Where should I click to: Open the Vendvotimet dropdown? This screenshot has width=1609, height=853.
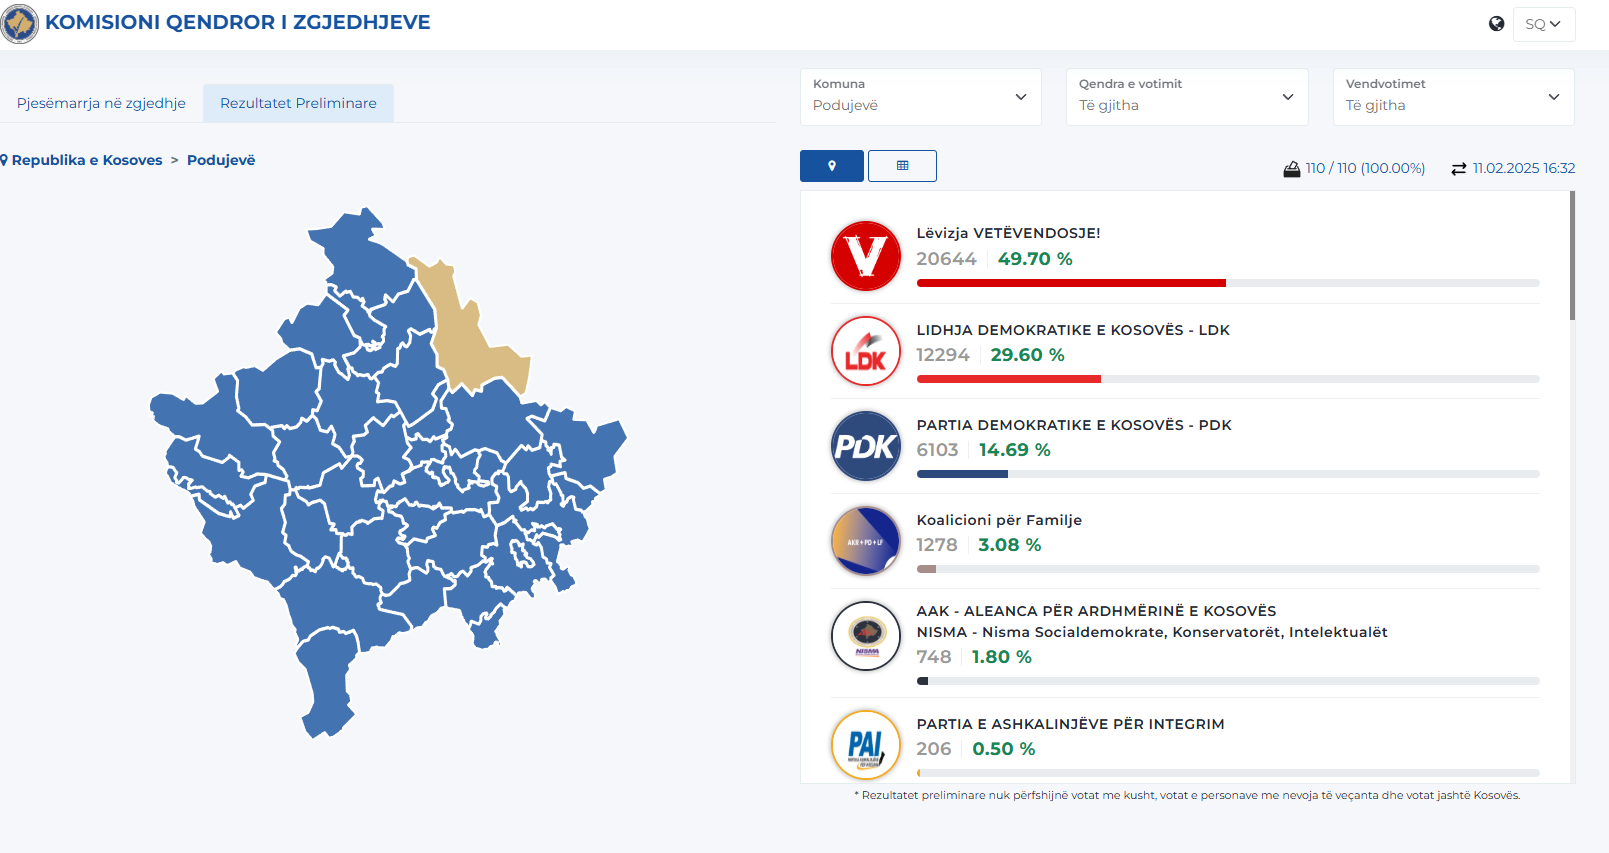coord(1454,97)
